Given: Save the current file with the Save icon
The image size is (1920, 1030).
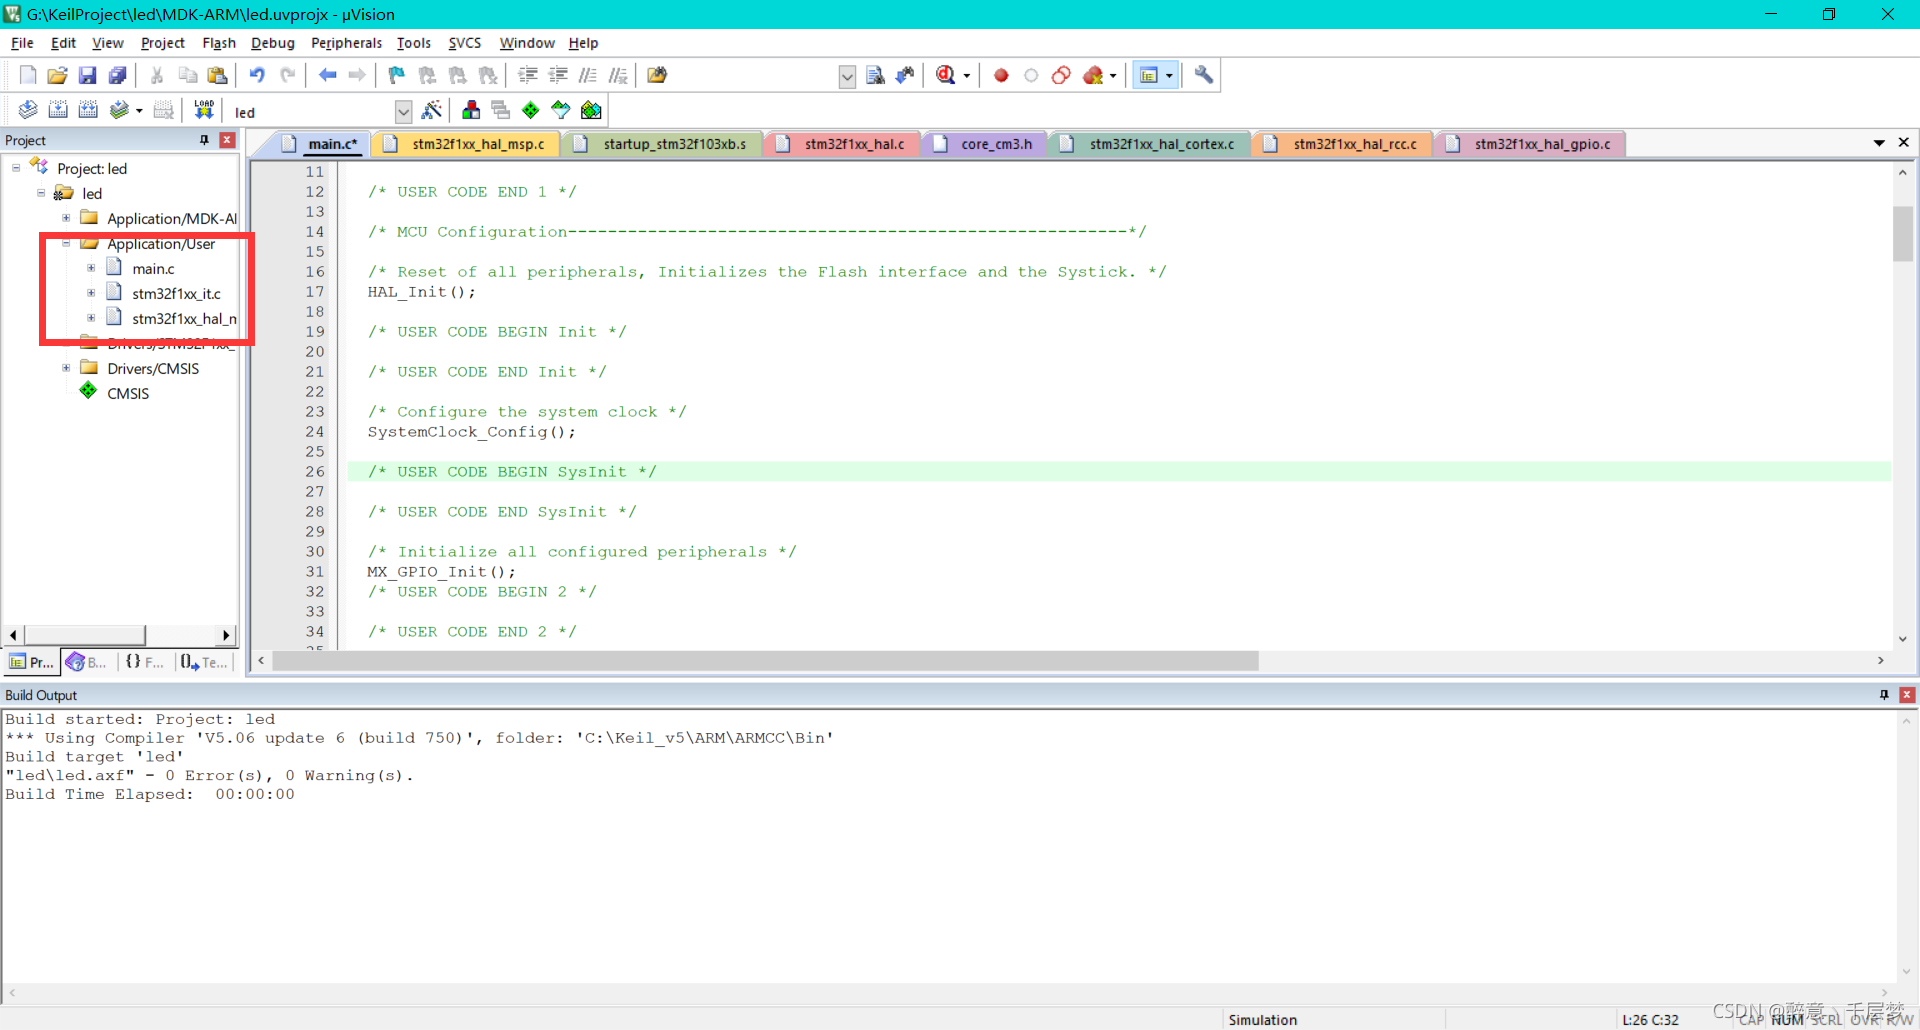Looking at the screenshot, I should point(88,75).
